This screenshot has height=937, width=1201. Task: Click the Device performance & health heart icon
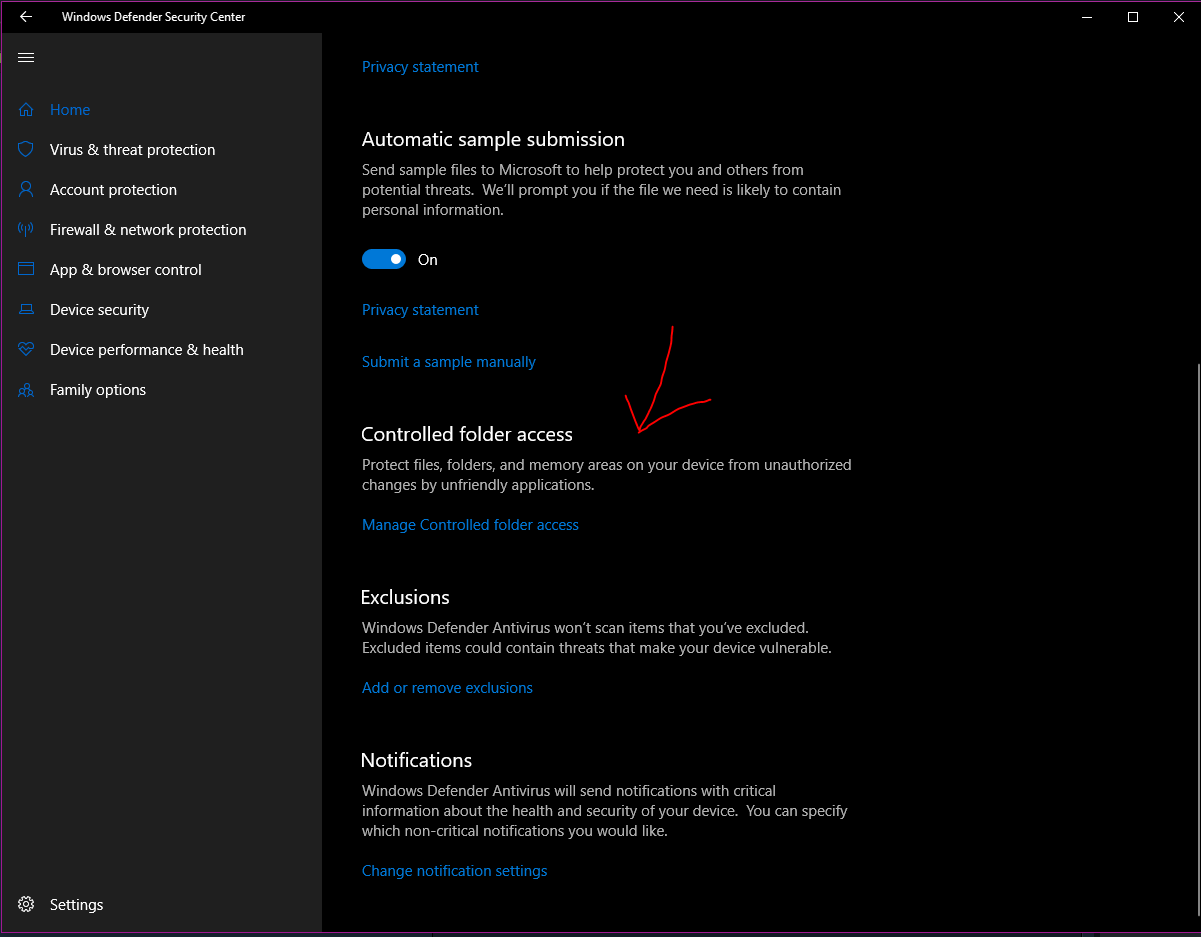[26, 350]
